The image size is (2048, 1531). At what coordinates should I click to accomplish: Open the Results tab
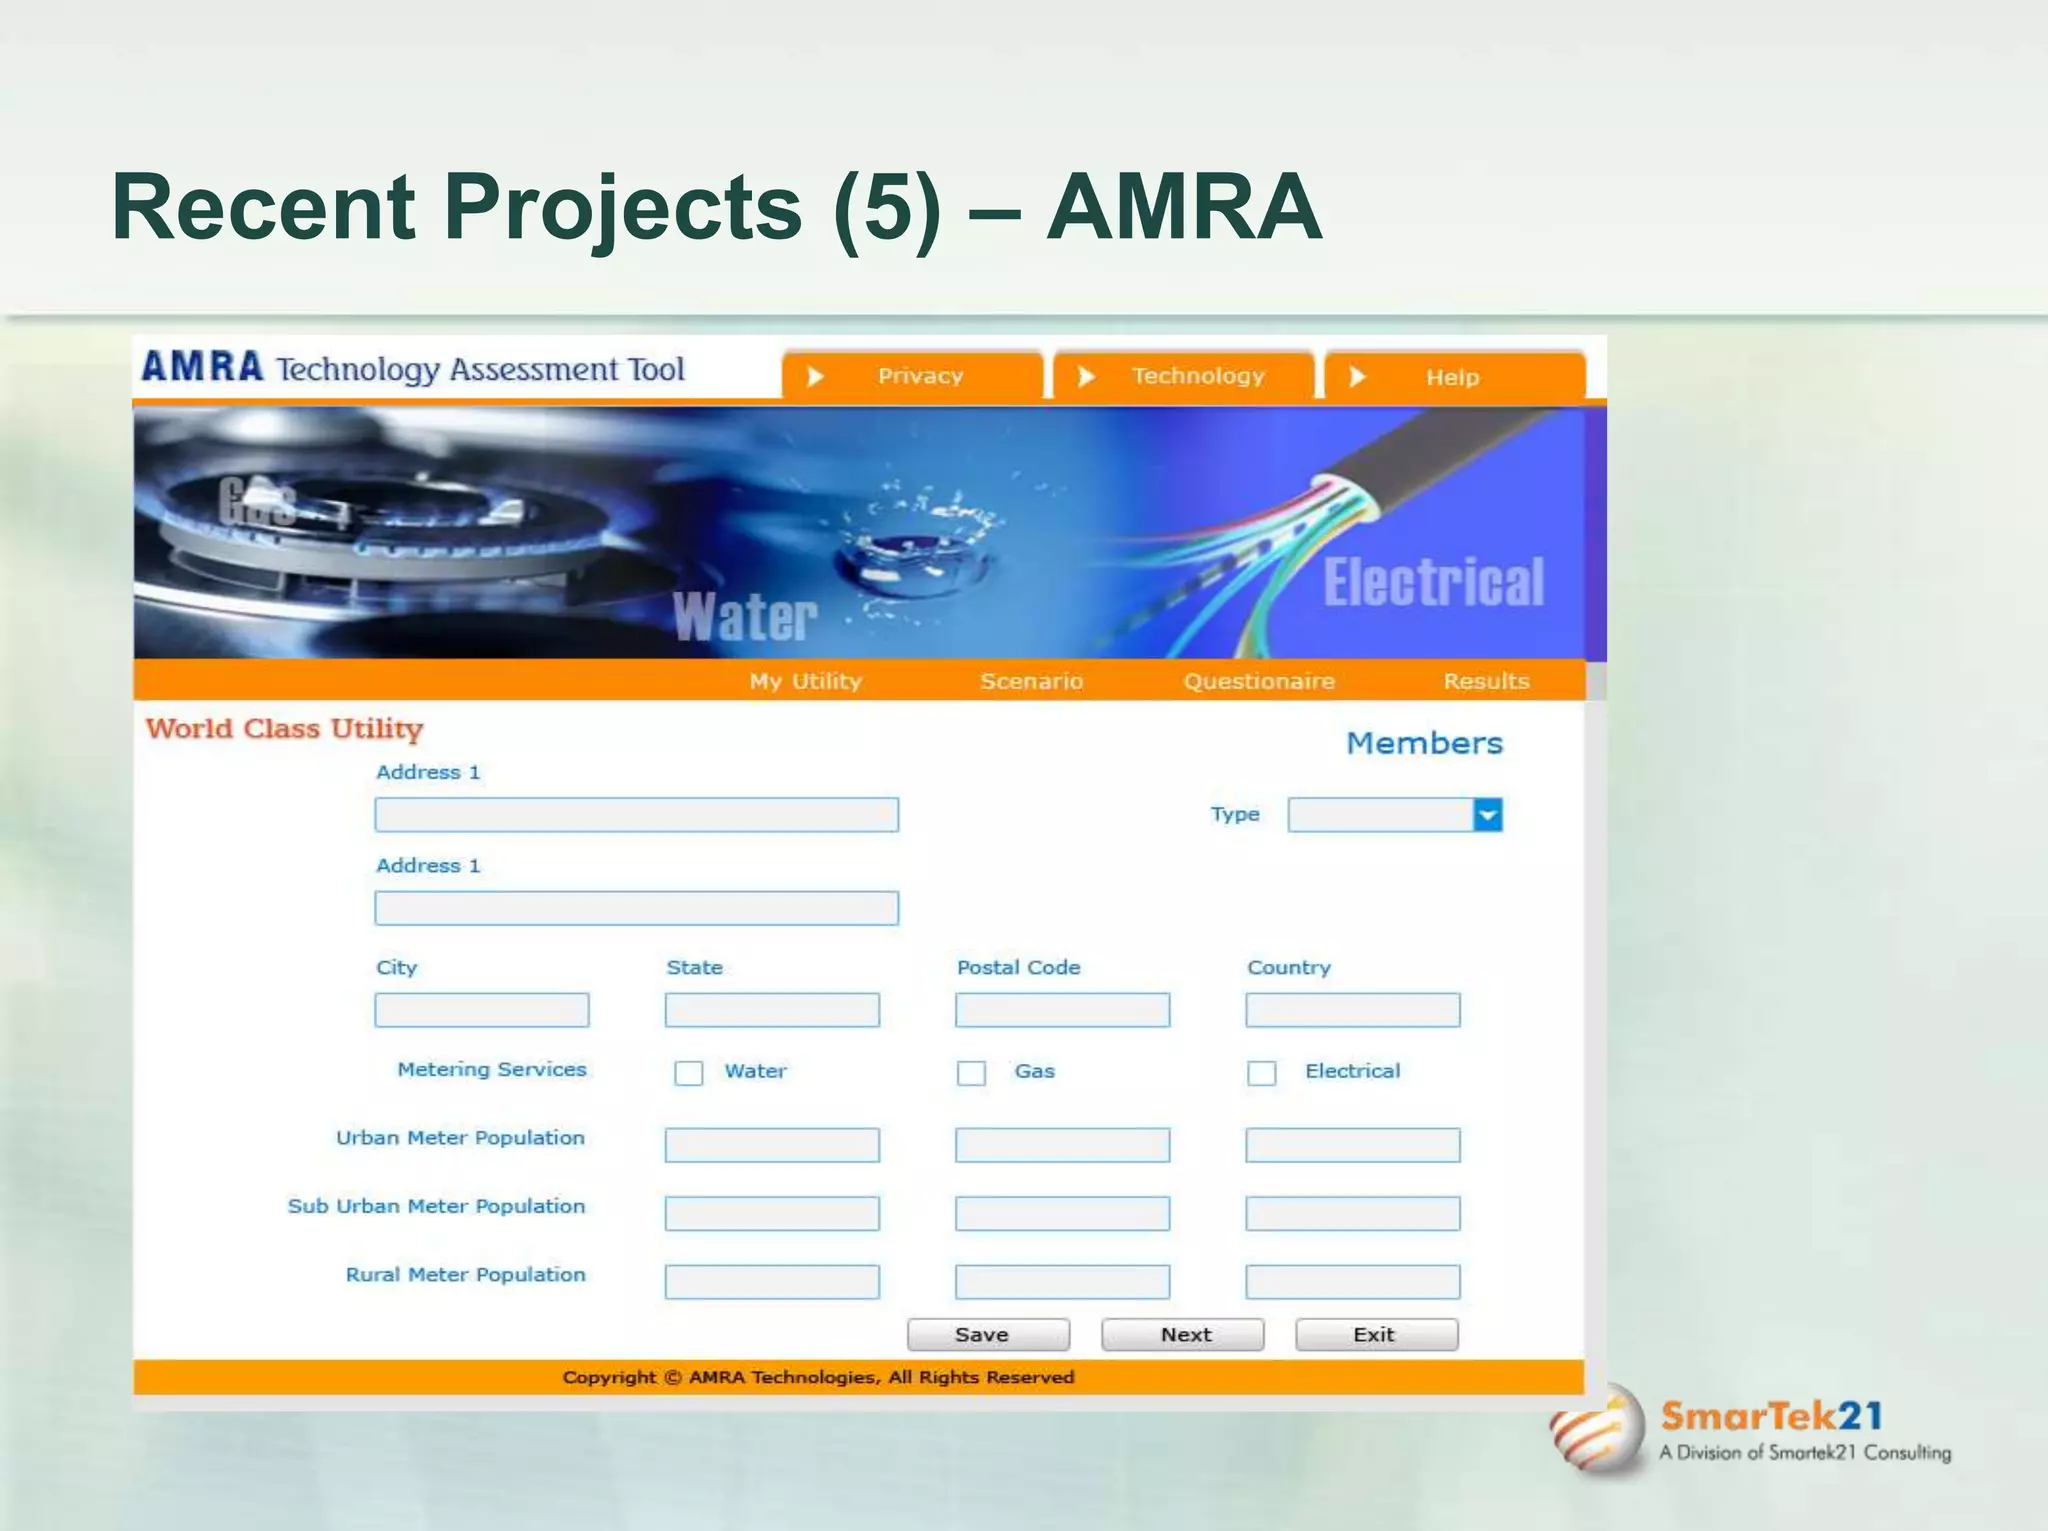click(x=1486, y=681)
